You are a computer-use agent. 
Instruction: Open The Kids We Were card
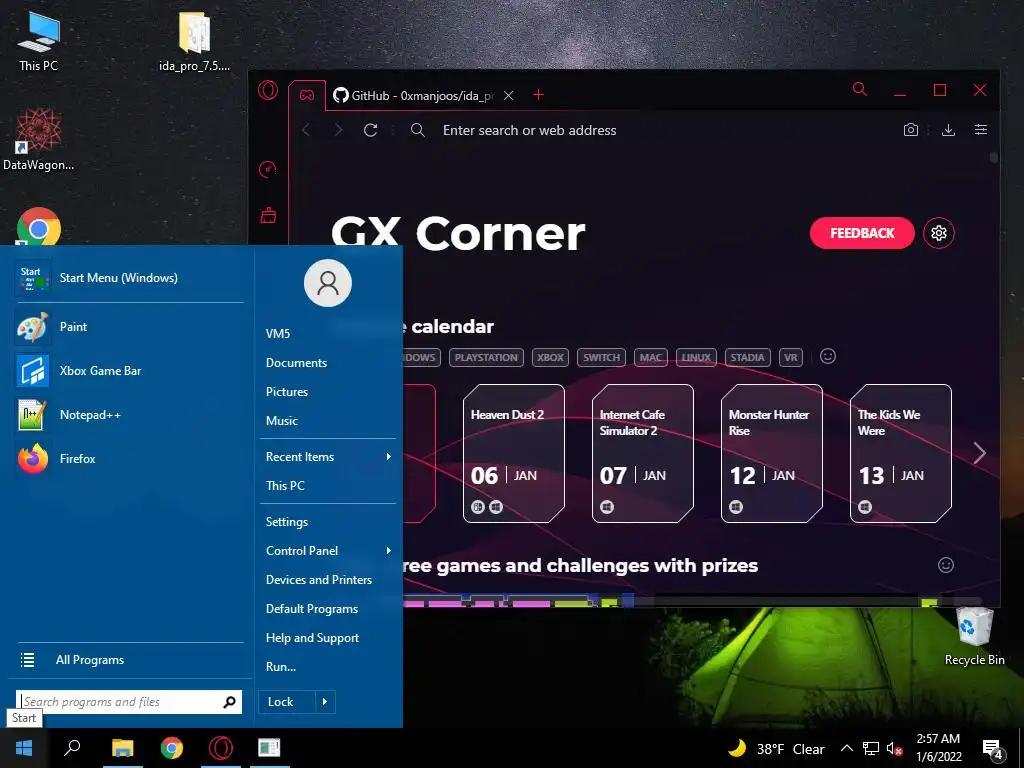pos(901,453)
